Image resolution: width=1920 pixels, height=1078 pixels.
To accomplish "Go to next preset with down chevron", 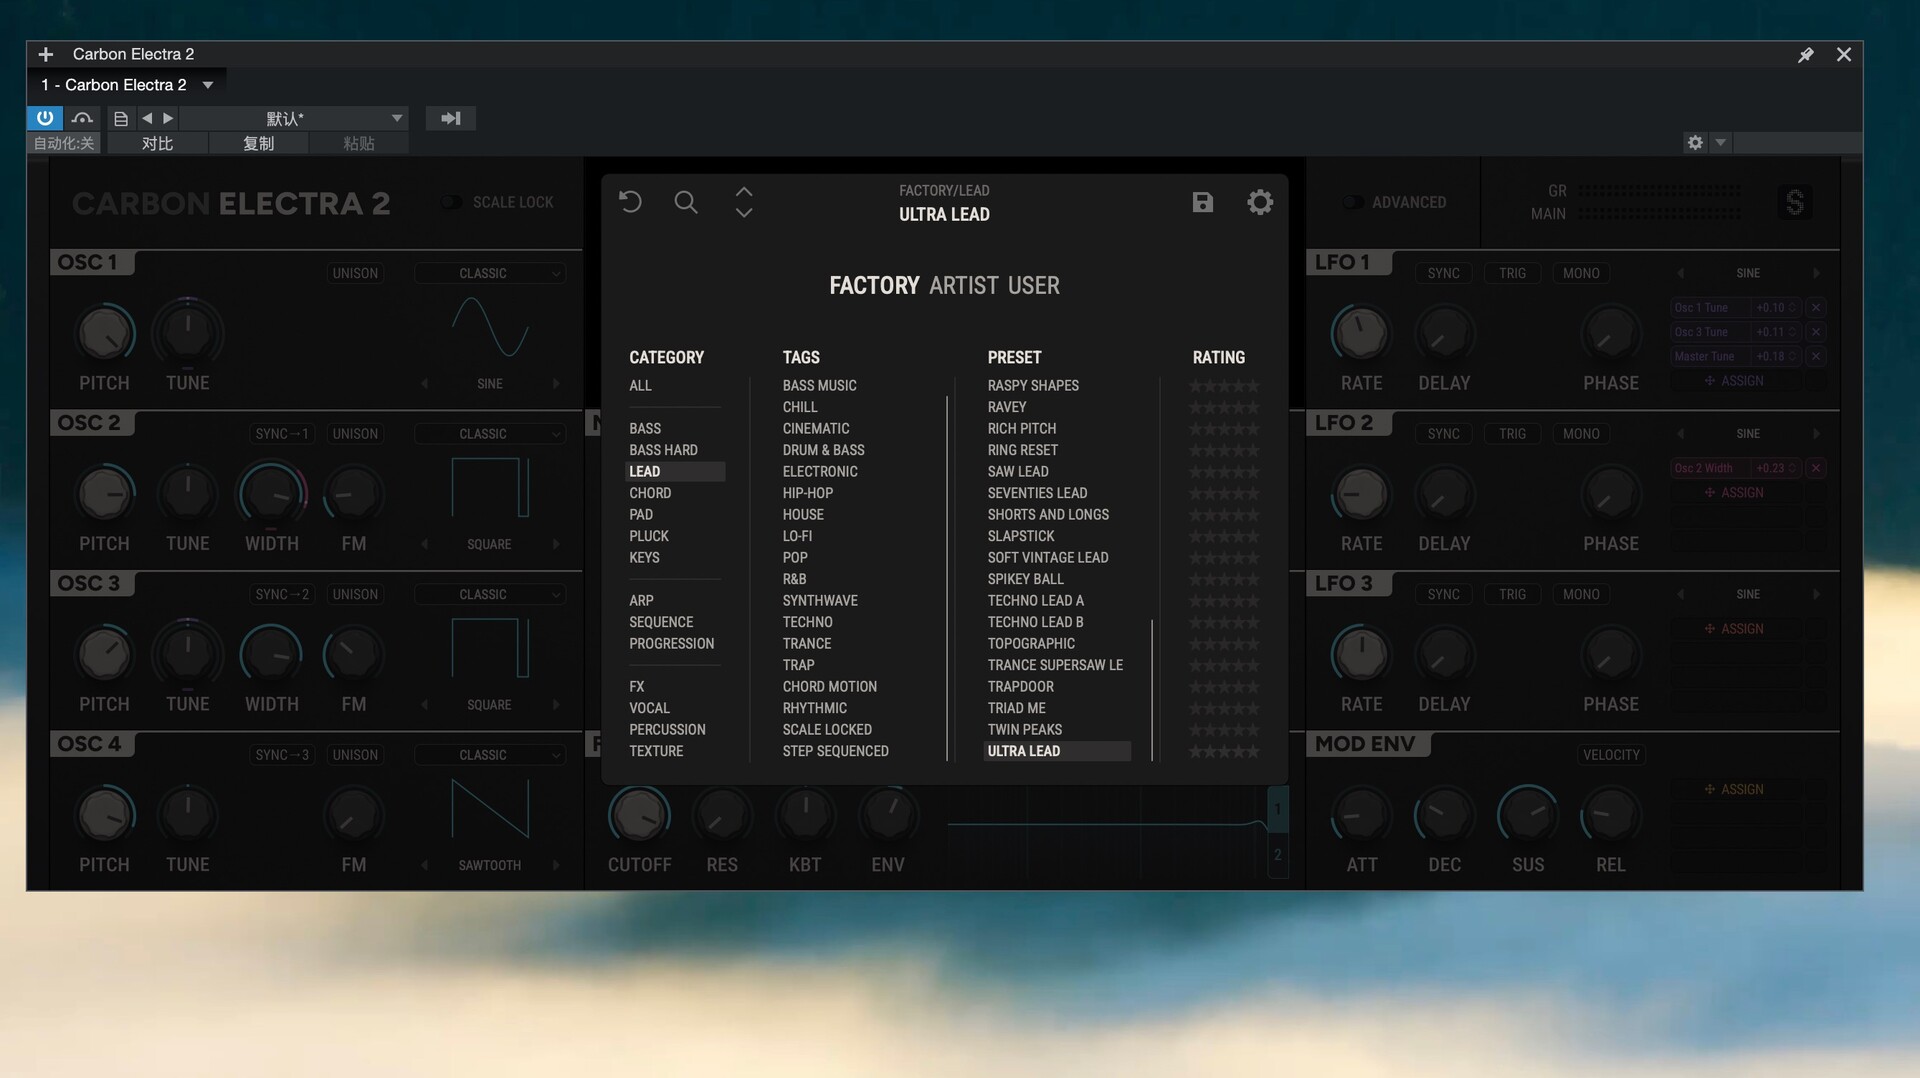I will (744, 213).
